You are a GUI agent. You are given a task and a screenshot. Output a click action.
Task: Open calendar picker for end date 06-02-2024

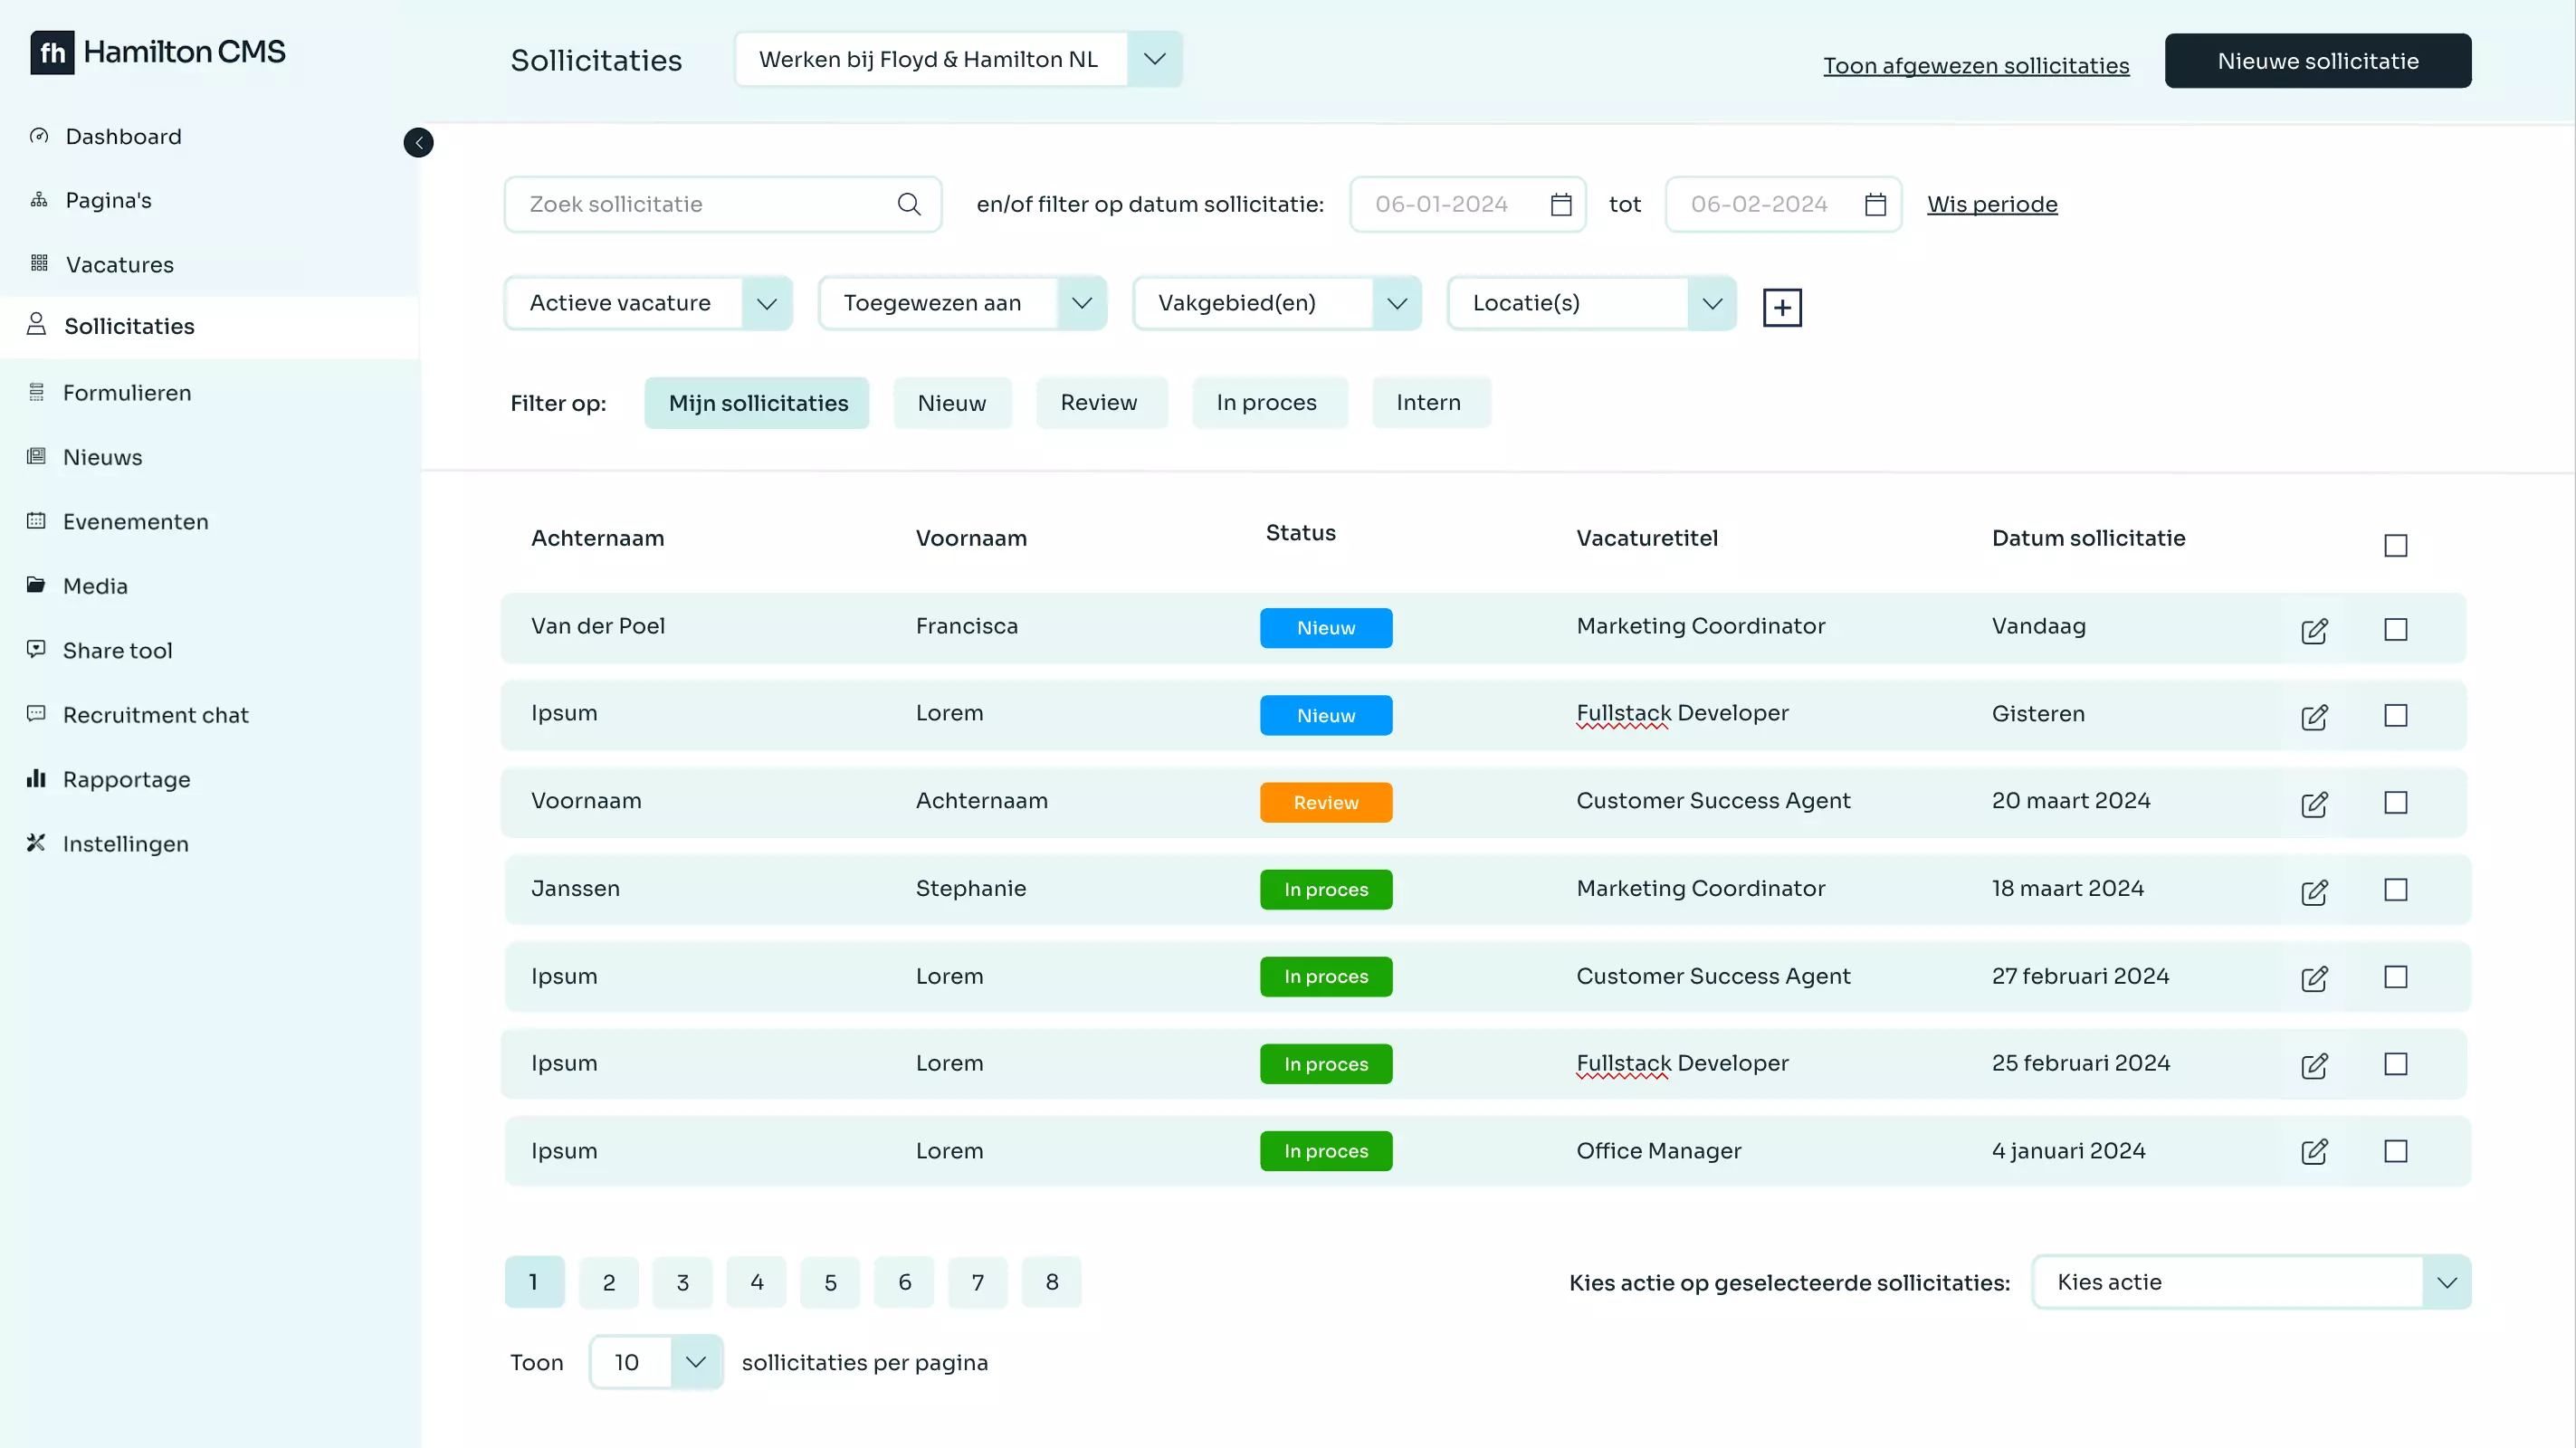[1875, 204]
